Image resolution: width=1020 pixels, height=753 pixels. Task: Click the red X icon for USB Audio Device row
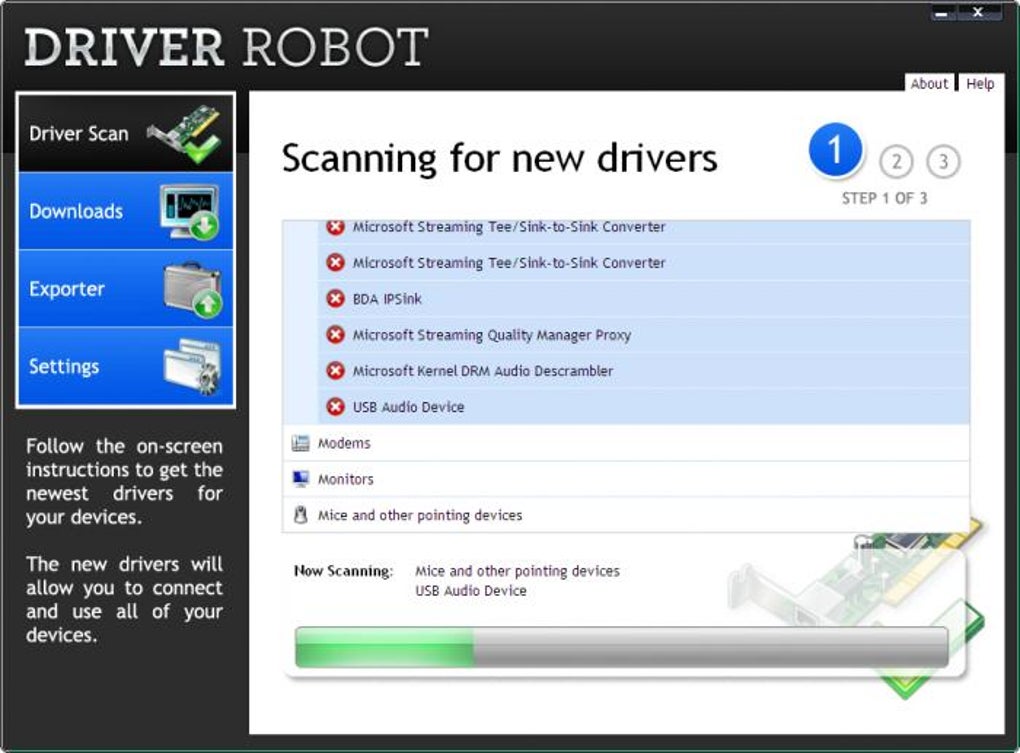click(335, 407)
